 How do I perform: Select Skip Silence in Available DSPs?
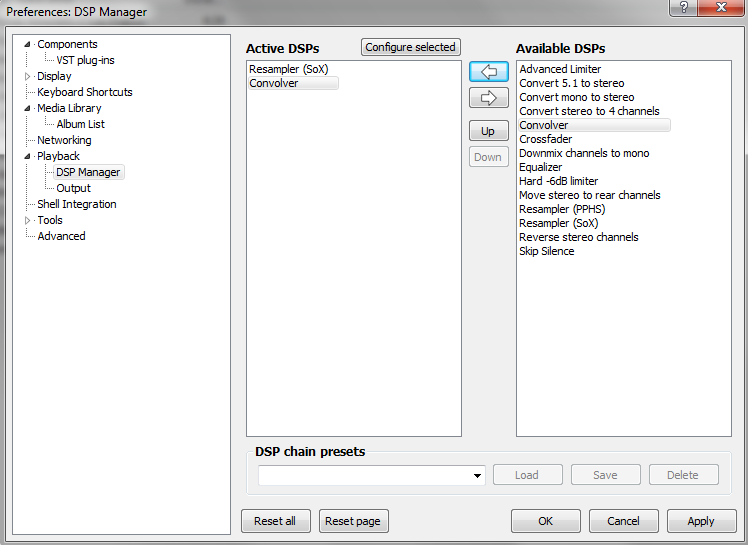tap(547, 251)
